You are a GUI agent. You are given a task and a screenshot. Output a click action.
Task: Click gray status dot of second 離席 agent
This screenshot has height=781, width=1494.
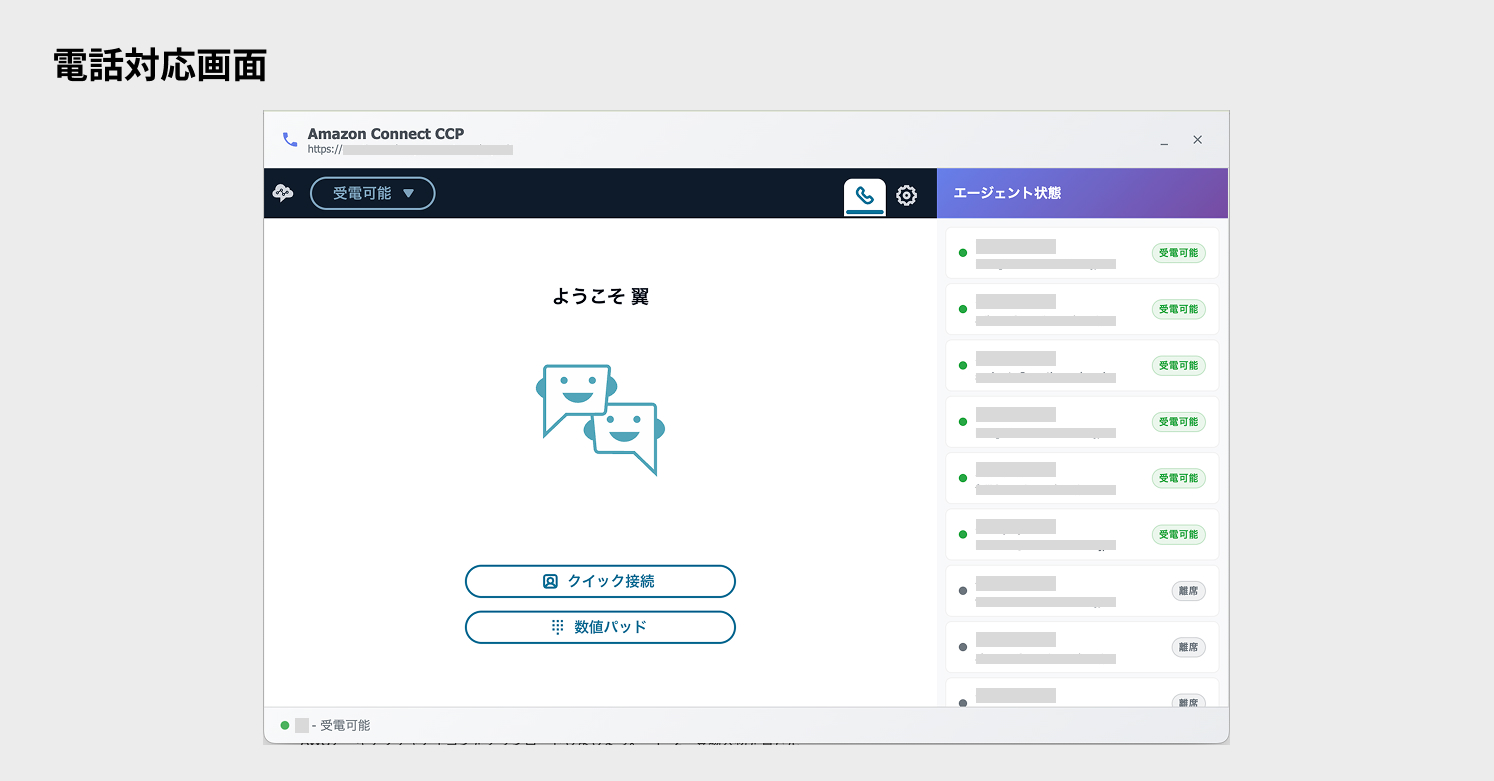click(963, 647)
